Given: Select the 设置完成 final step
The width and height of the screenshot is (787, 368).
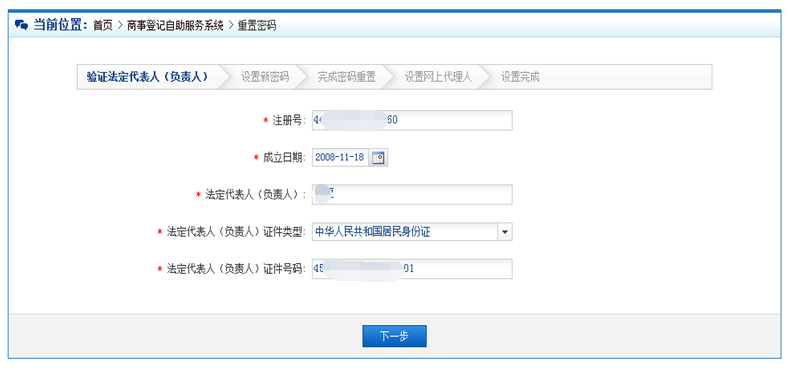Looking at the screenshot, I should 520,77.
